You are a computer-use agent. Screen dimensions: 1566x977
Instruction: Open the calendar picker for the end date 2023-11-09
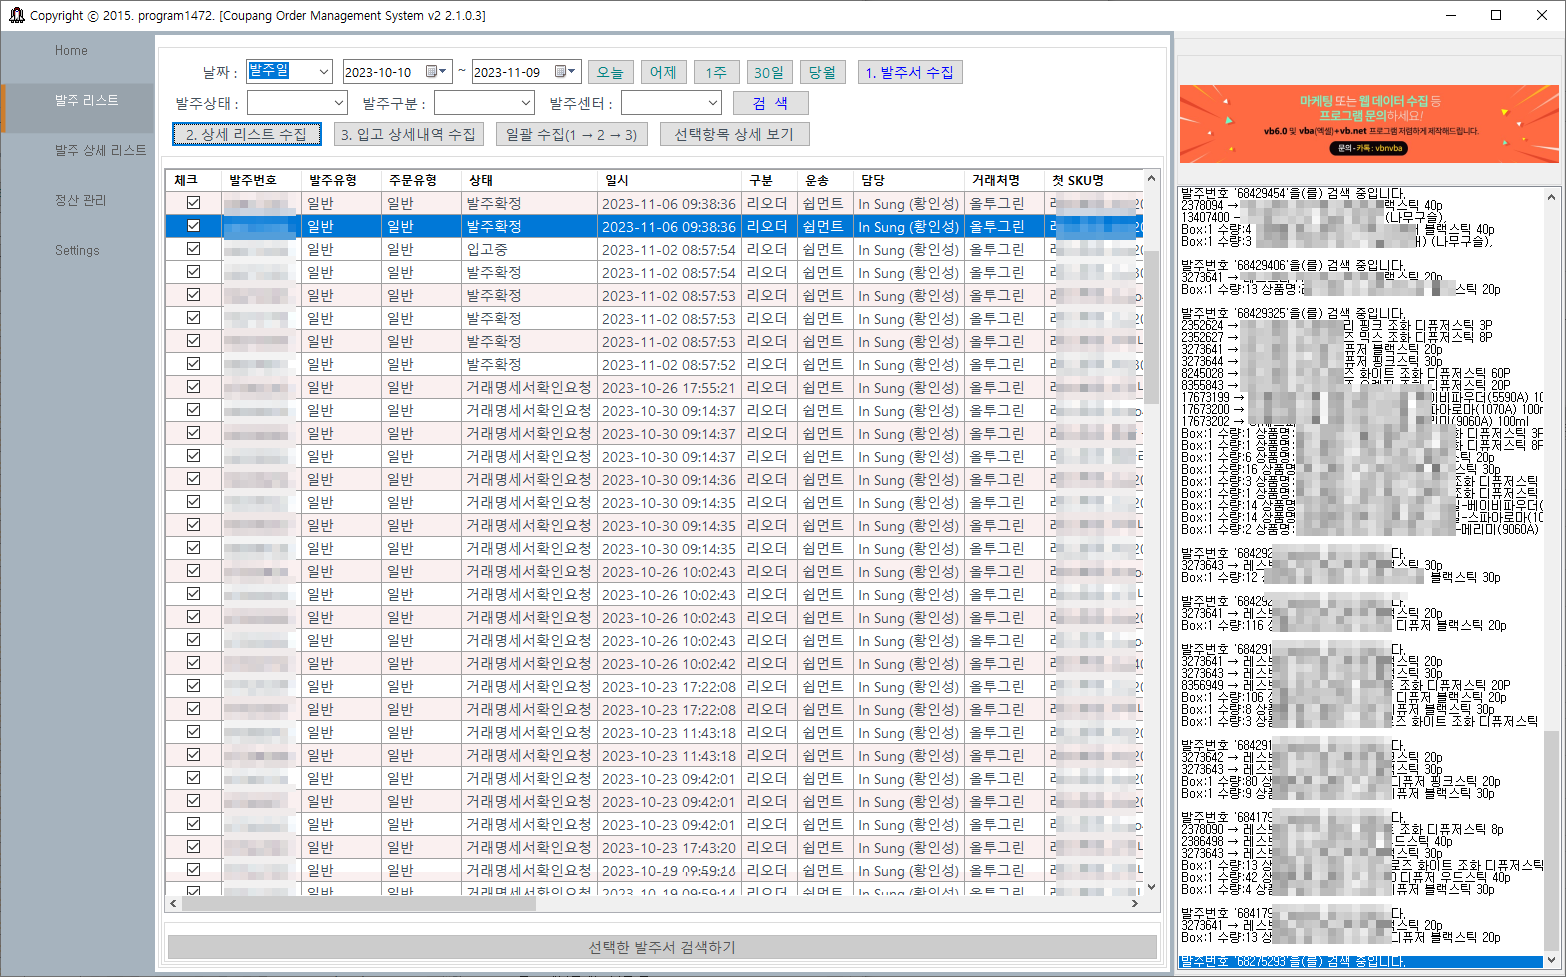[565, 71]
